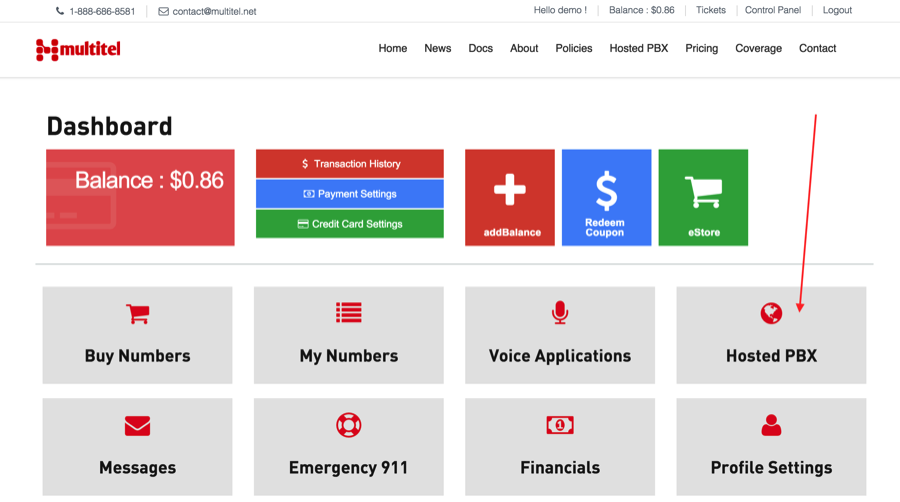Click the red Balance $0.86 card

[x=140, y=197]
